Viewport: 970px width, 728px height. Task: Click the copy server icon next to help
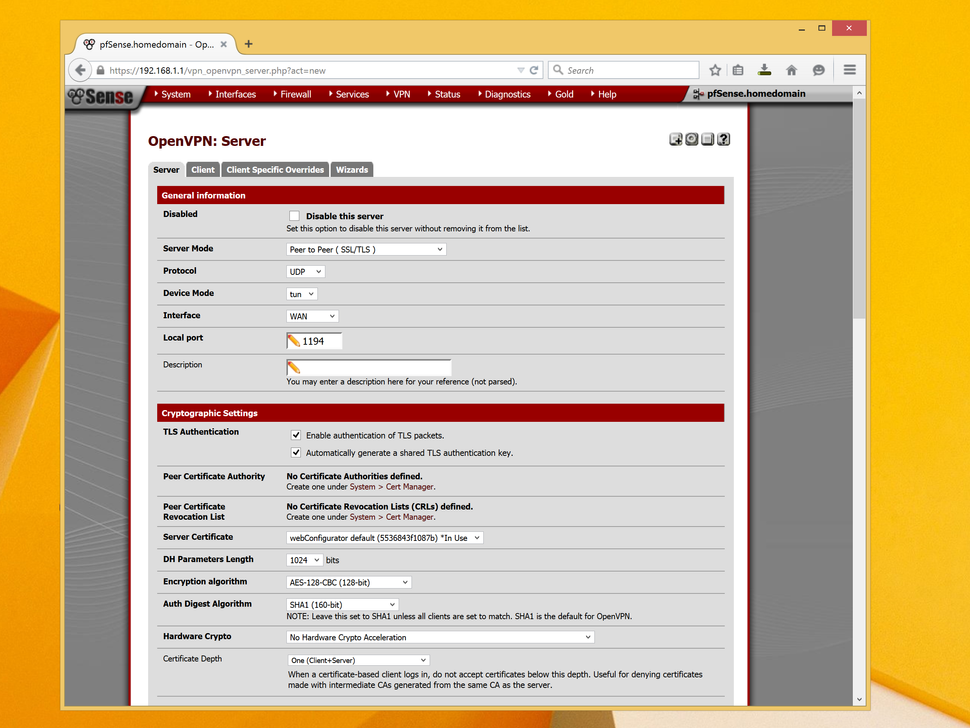[707, 139]
